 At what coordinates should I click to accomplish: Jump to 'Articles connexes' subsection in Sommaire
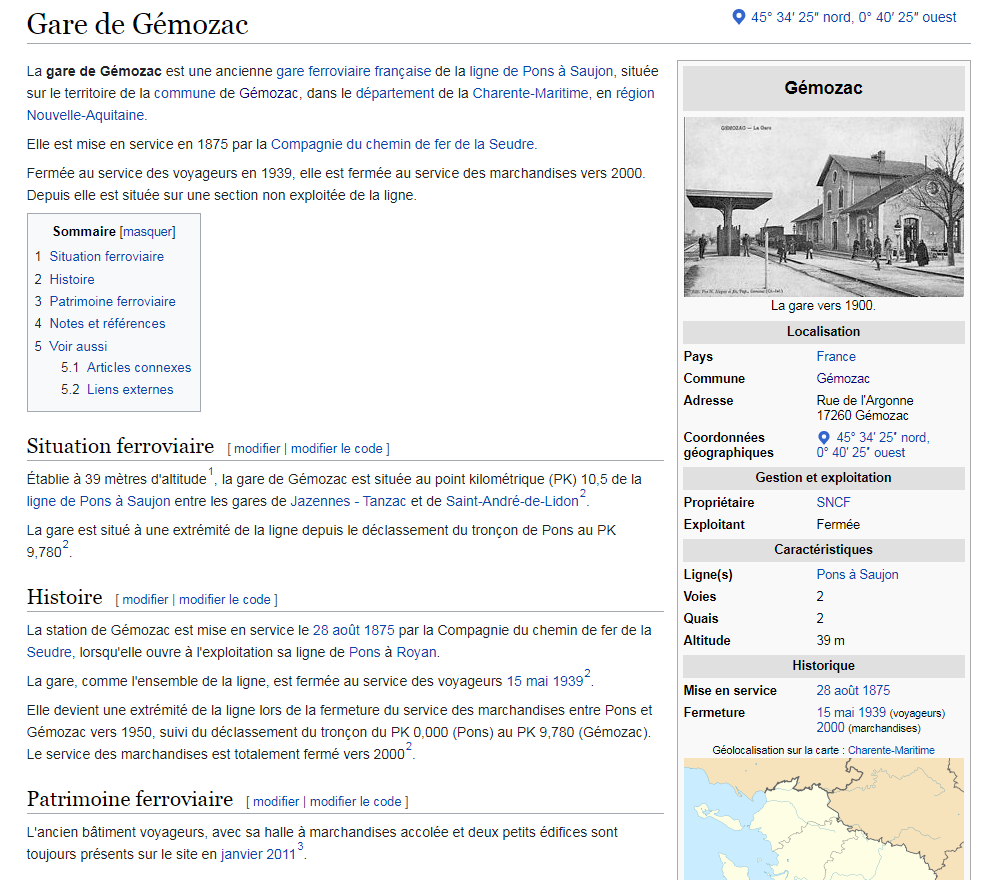point(139,368)
